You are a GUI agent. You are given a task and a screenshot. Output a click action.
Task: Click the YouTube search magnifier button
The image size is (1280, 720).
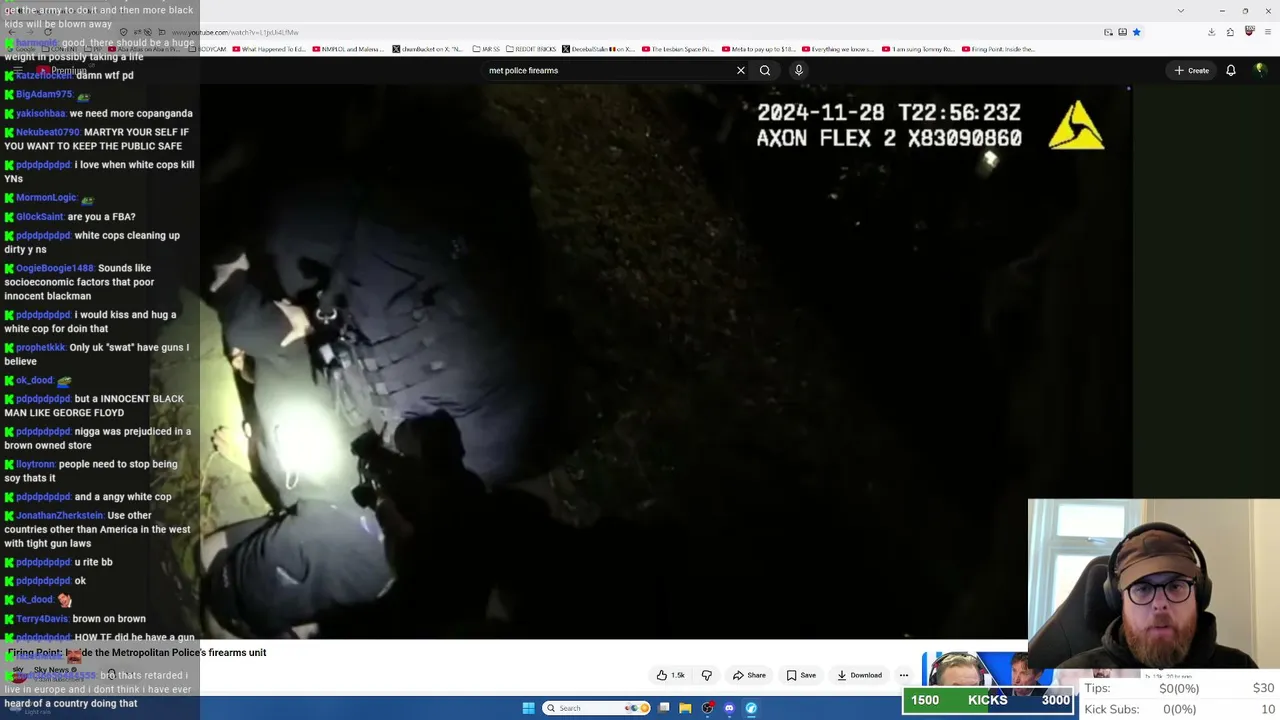click(765, 70)
